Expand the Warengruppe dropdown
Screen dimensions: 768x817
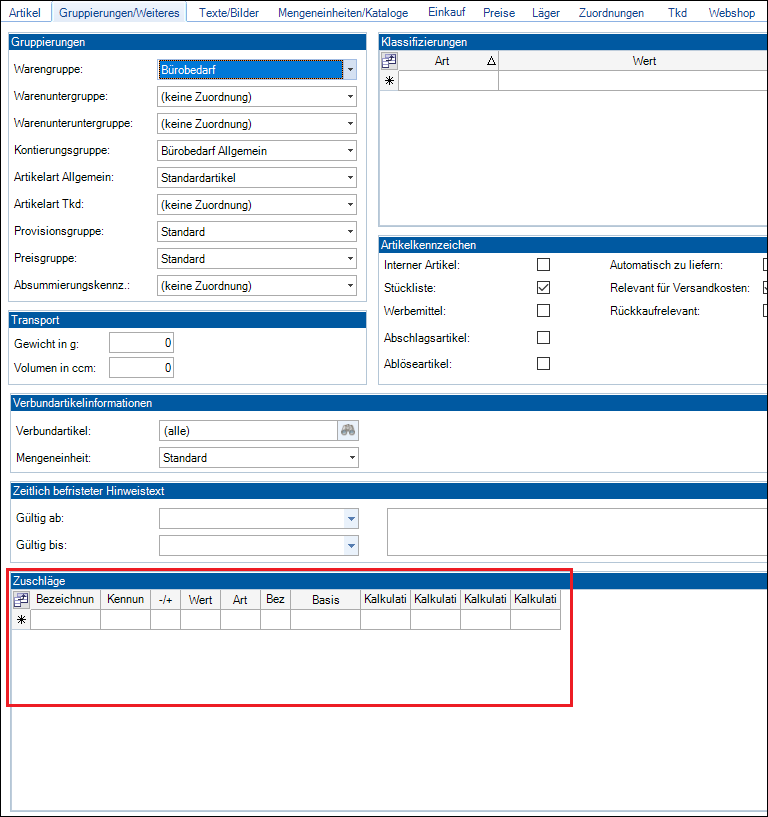(349, 70)
